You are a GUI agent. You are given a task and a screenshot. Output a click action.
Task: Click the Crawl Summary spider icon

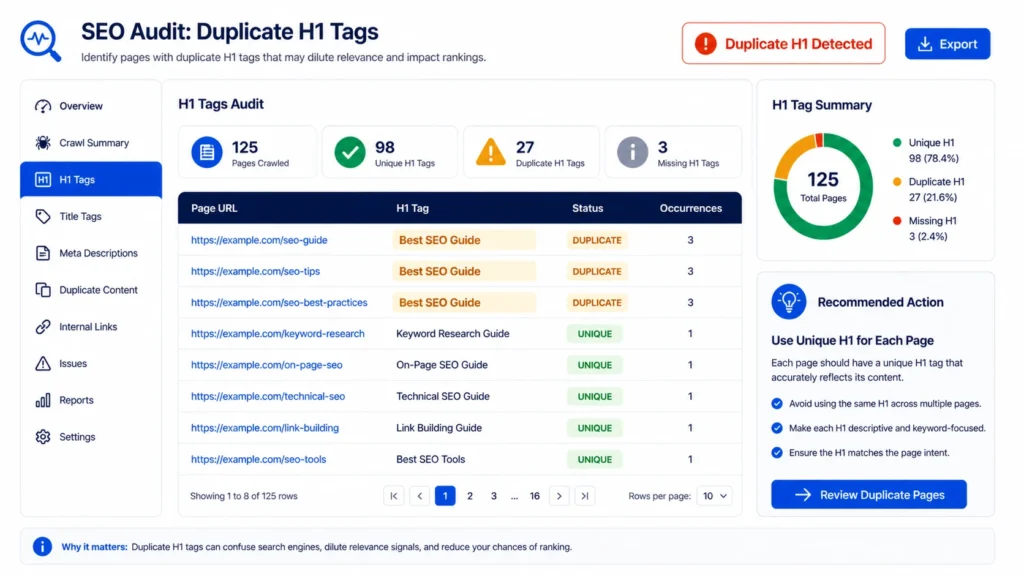pyautogui.click(x=43, y=143)
